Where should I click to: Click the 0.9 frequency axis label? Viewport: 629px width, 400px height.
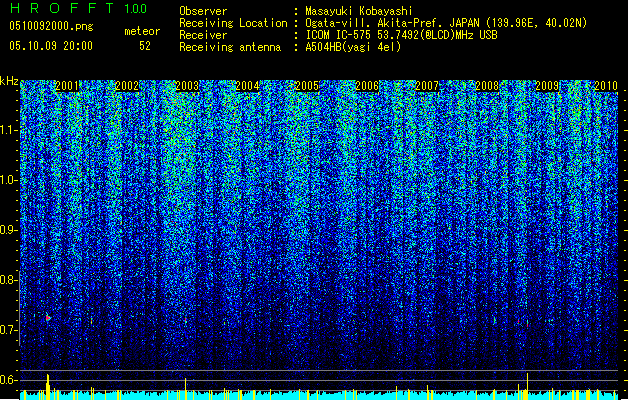9,230
